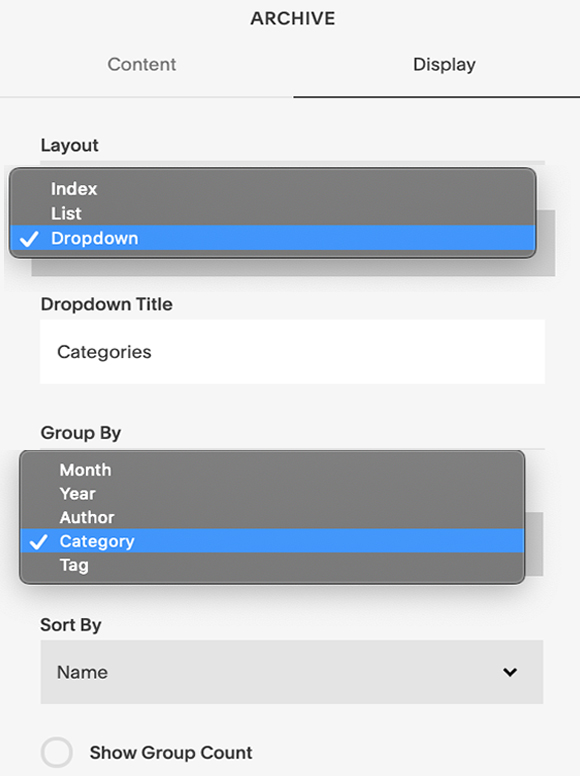This screenshot has width=580, height=776.
Task: Open the Display tab
Action: tap(444, 64)
